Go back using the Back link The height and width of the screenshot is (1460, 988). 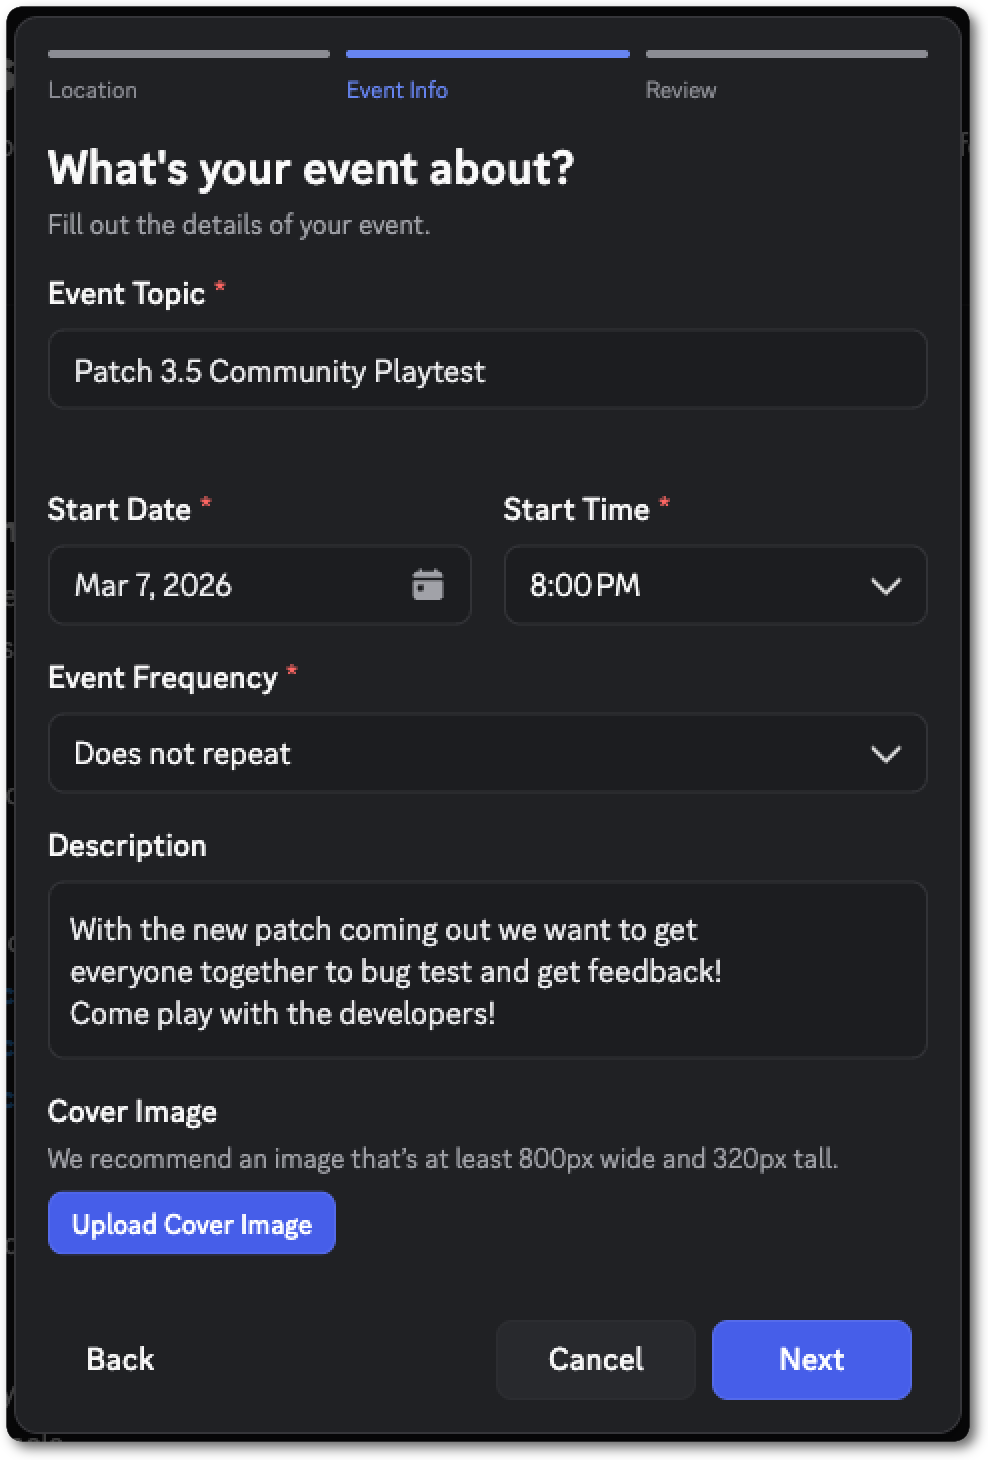[120, 1359]
